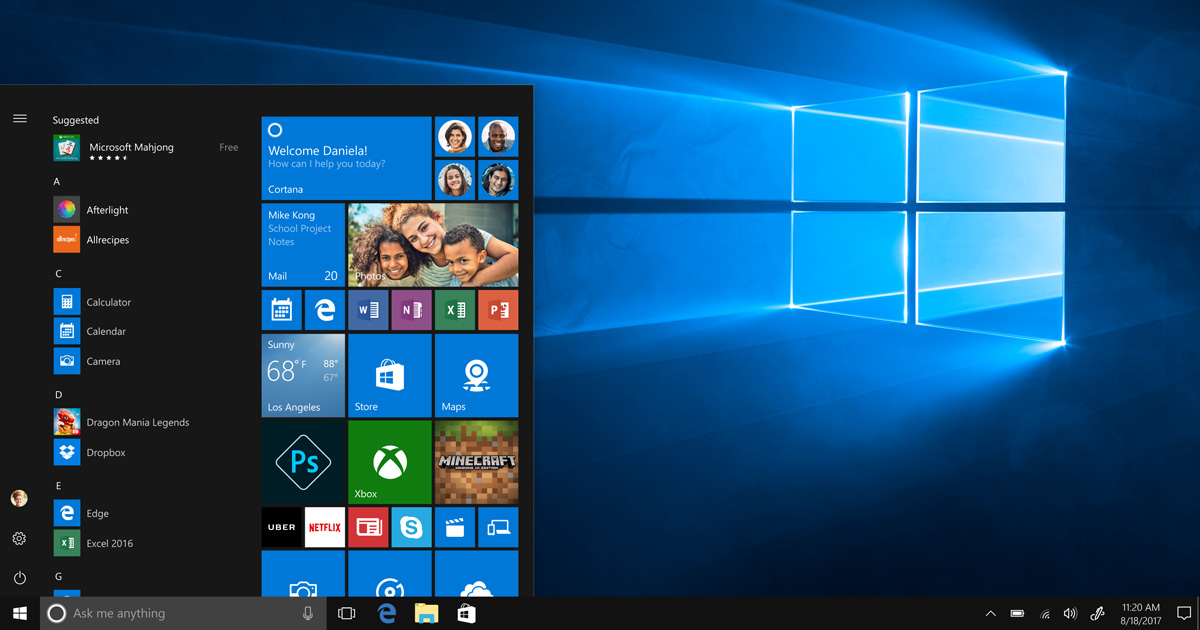Open the Calendar tile in Start

tap(282, 310)
